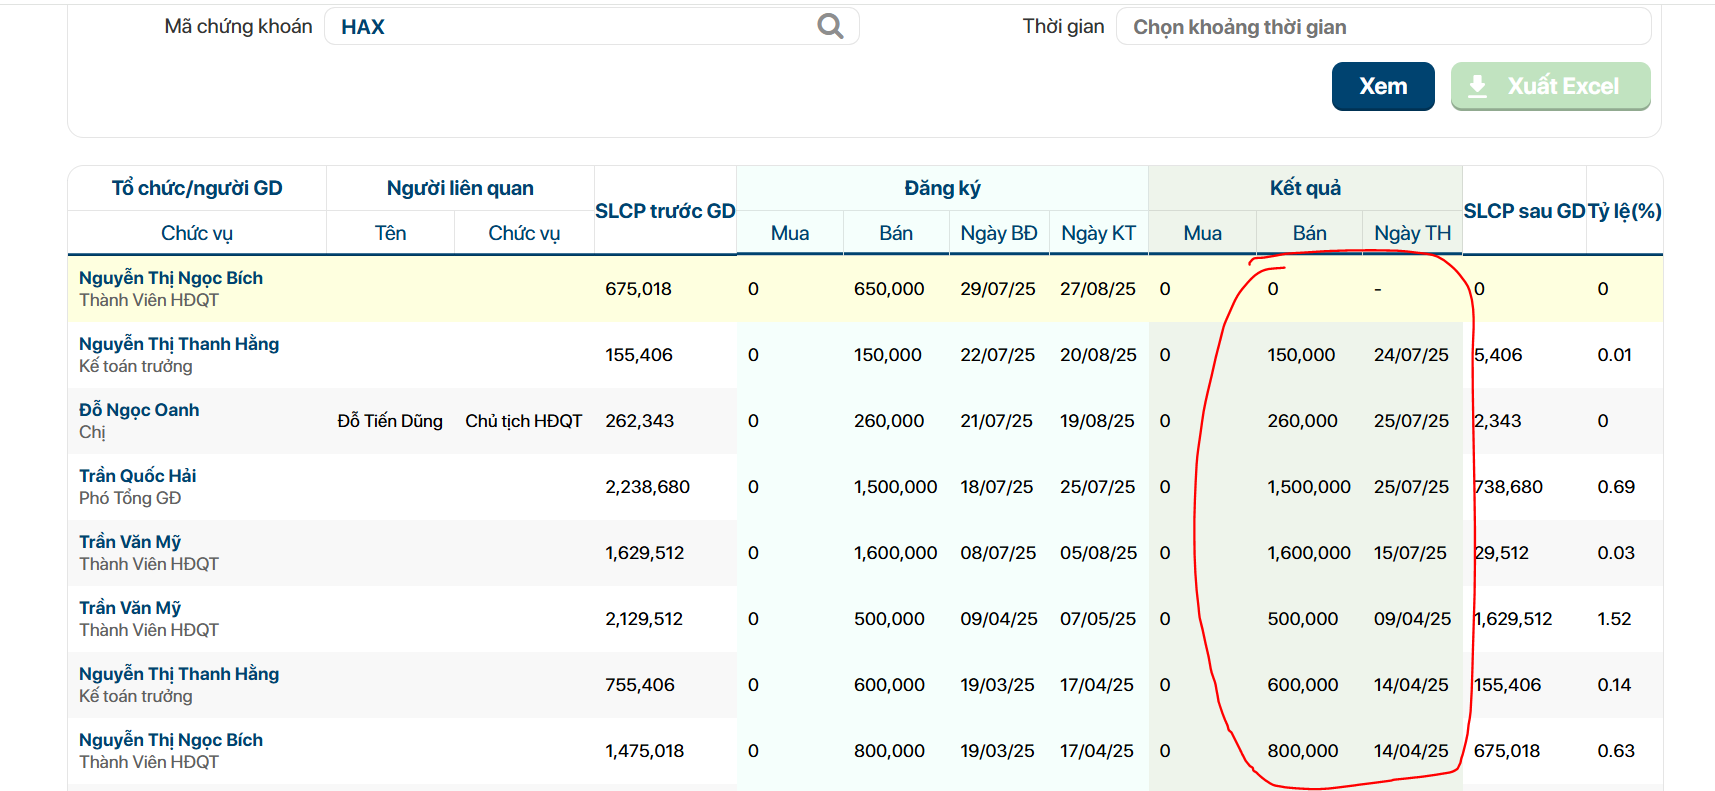Viewport: 1715px width, 791px height.
Task: Click the Xuất Excel download icon
Action: (x=1477, y=87)
